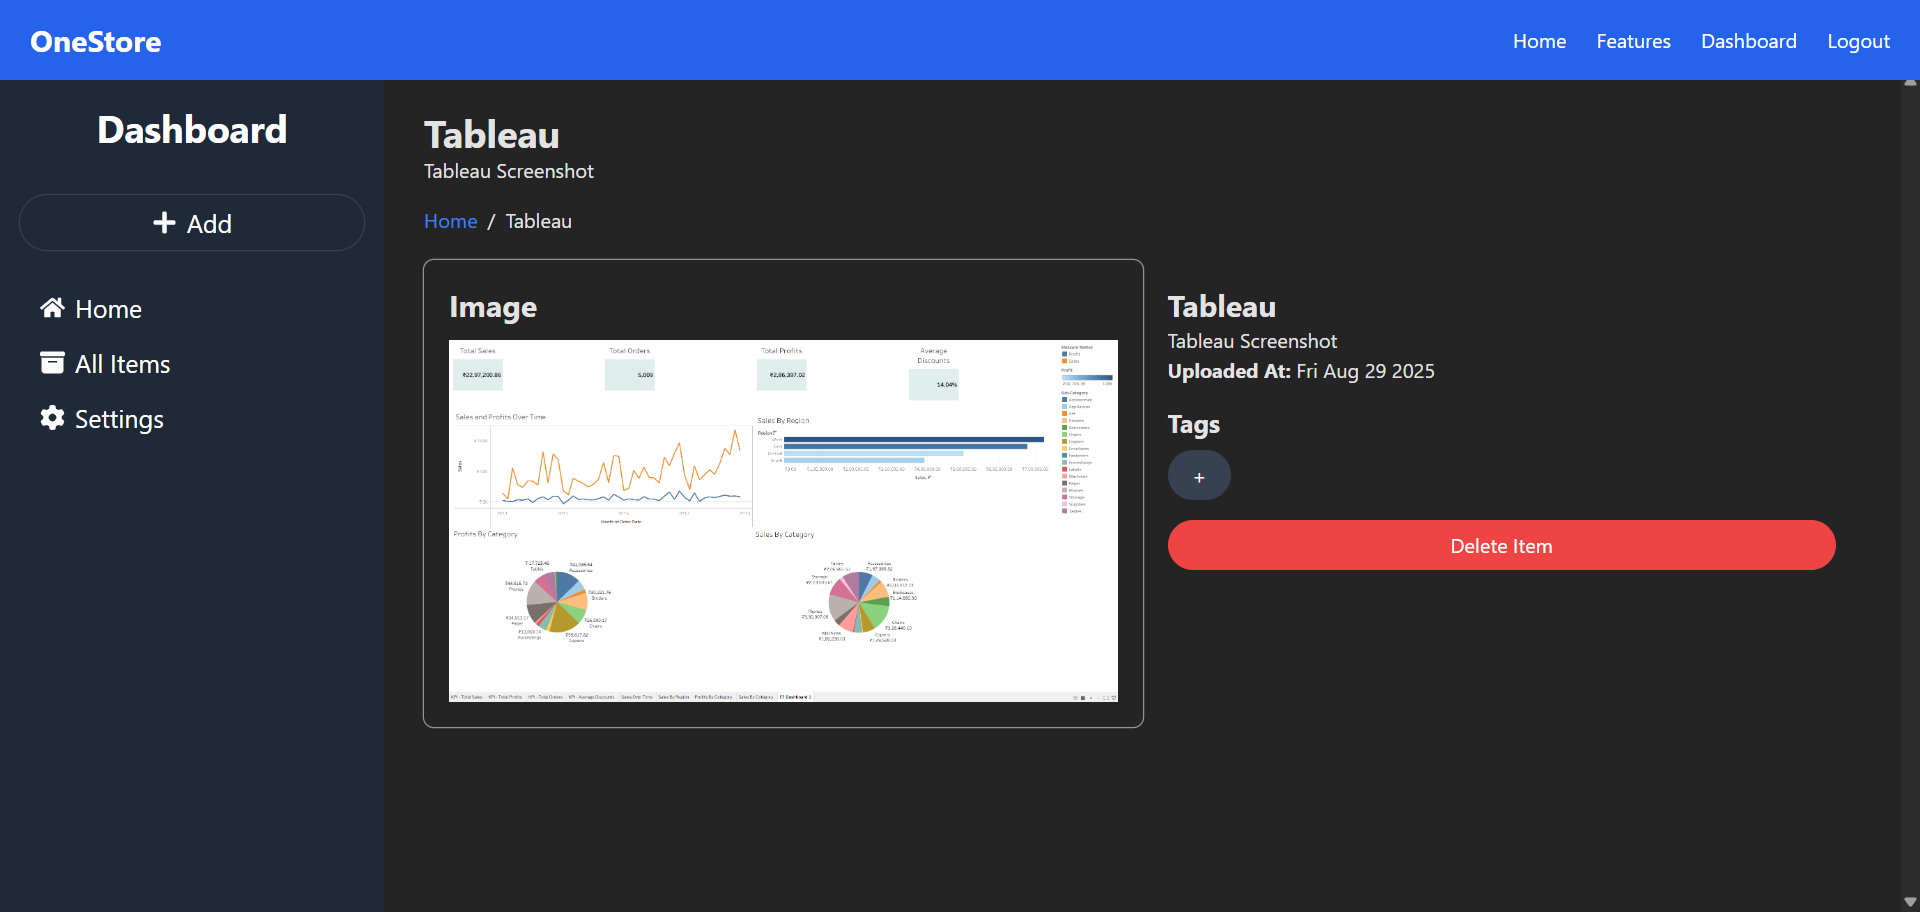Select the Settings label in sidebar

[x=119, y=419]
